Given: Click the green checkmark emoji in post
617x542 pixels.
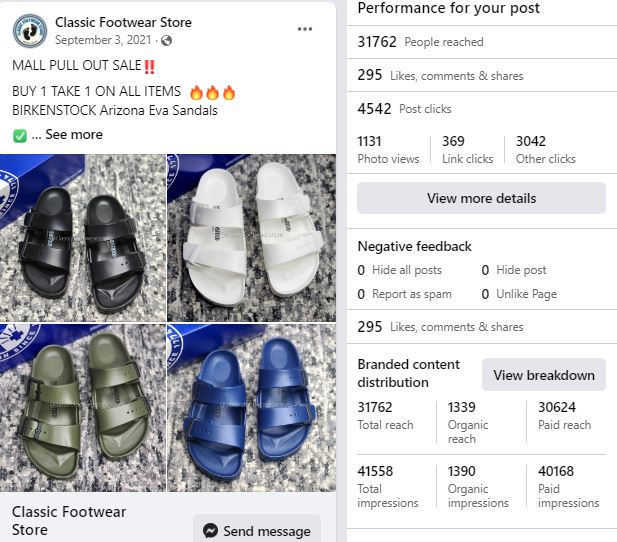Looking at the screenshot, I should click(x=20, y=135).
